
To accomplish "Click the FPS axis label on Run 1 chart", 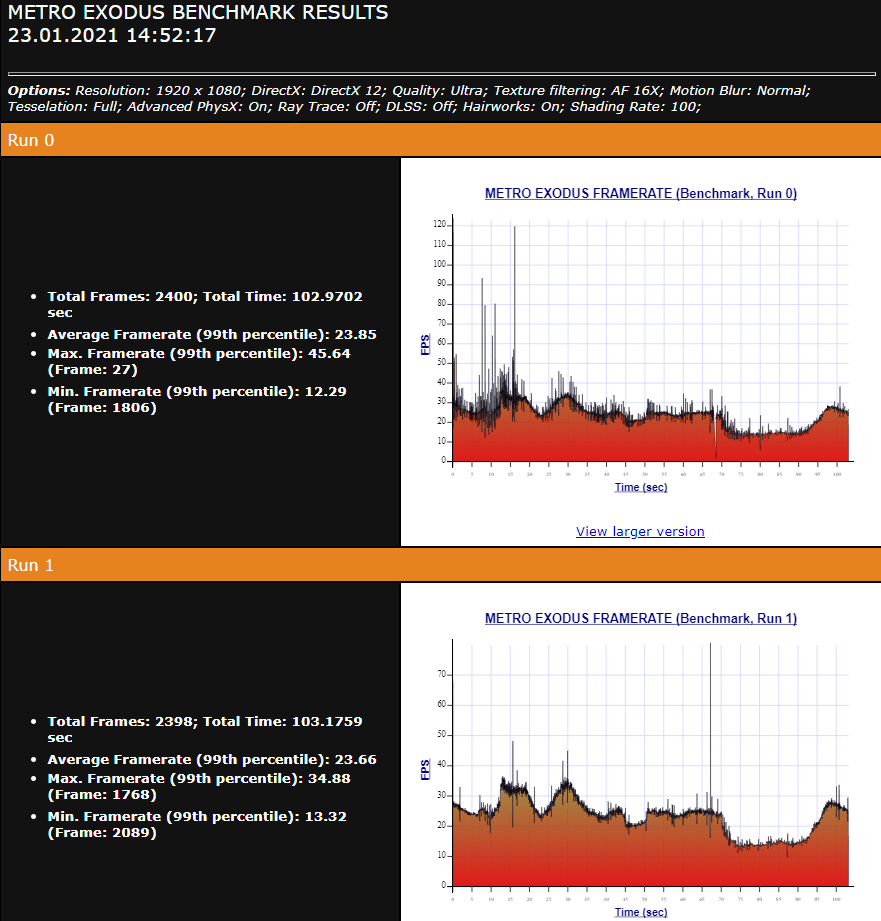I will coord(425,769).
